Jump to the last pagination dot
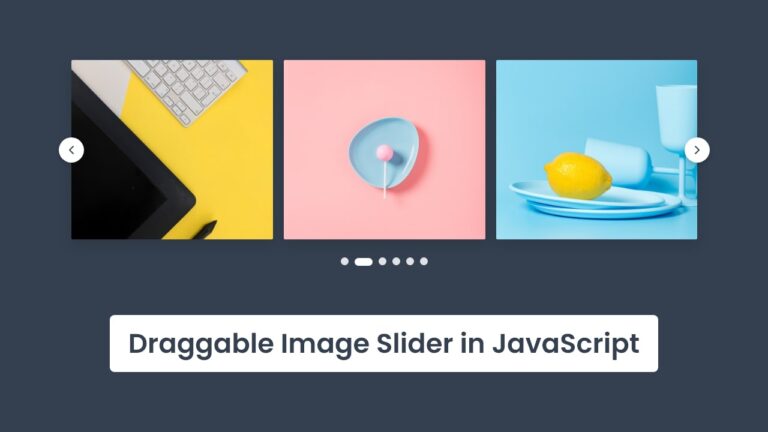 click(x=424, y=262)
